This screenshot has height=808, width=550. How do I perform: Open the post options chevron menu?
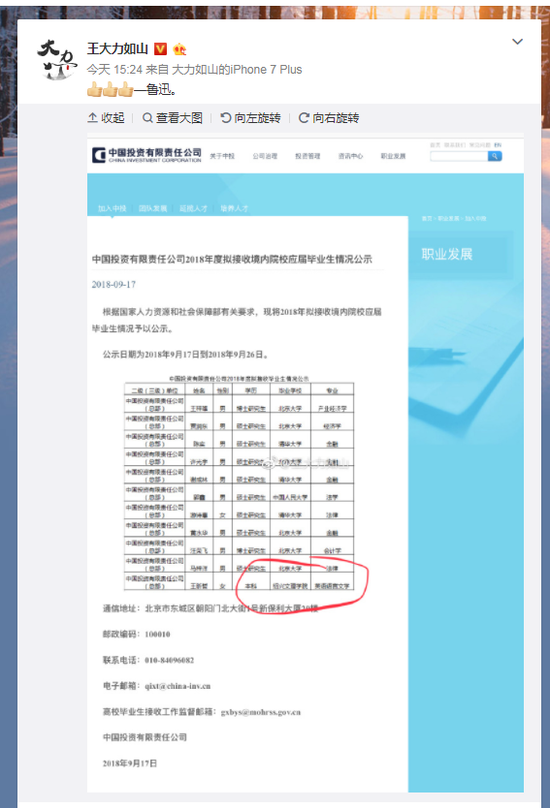click(517, 42)
